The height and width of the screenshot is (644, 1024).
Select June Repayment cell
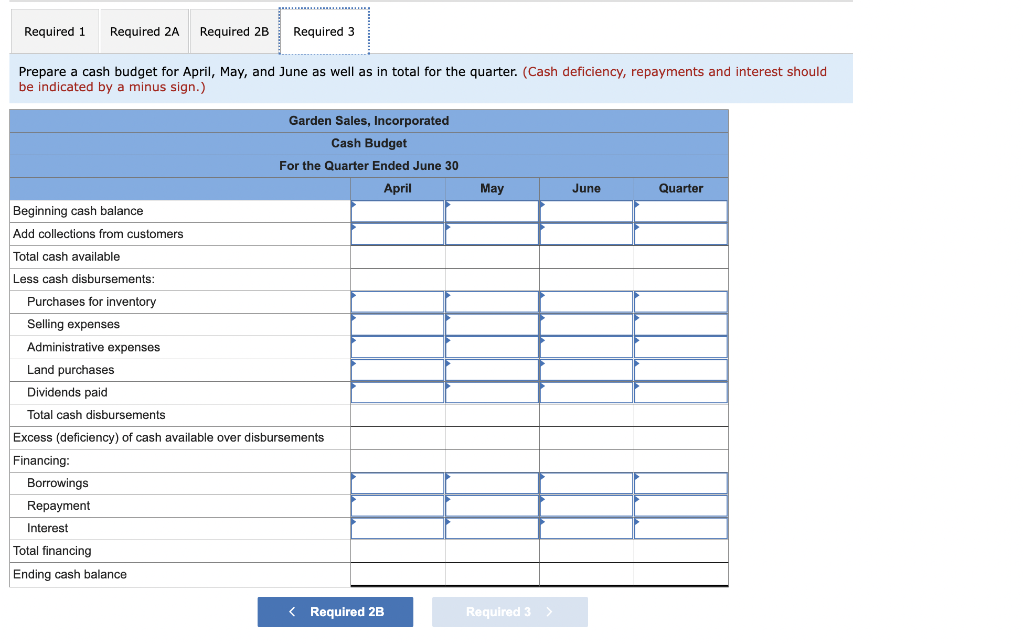(586, 506)
